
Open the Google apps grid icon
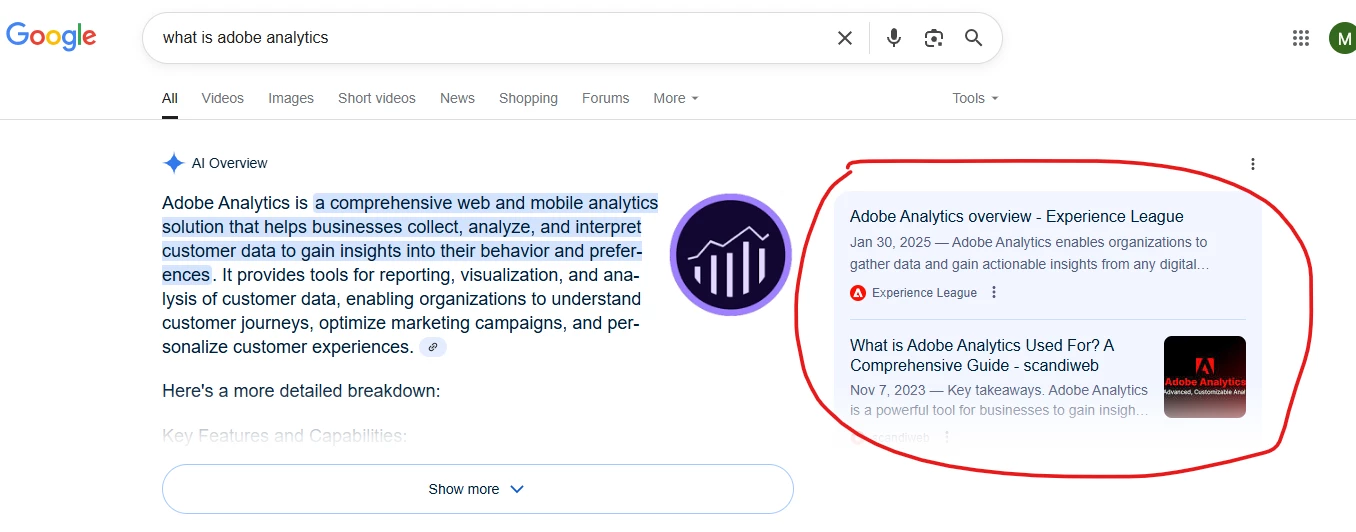click(1301, 38)
